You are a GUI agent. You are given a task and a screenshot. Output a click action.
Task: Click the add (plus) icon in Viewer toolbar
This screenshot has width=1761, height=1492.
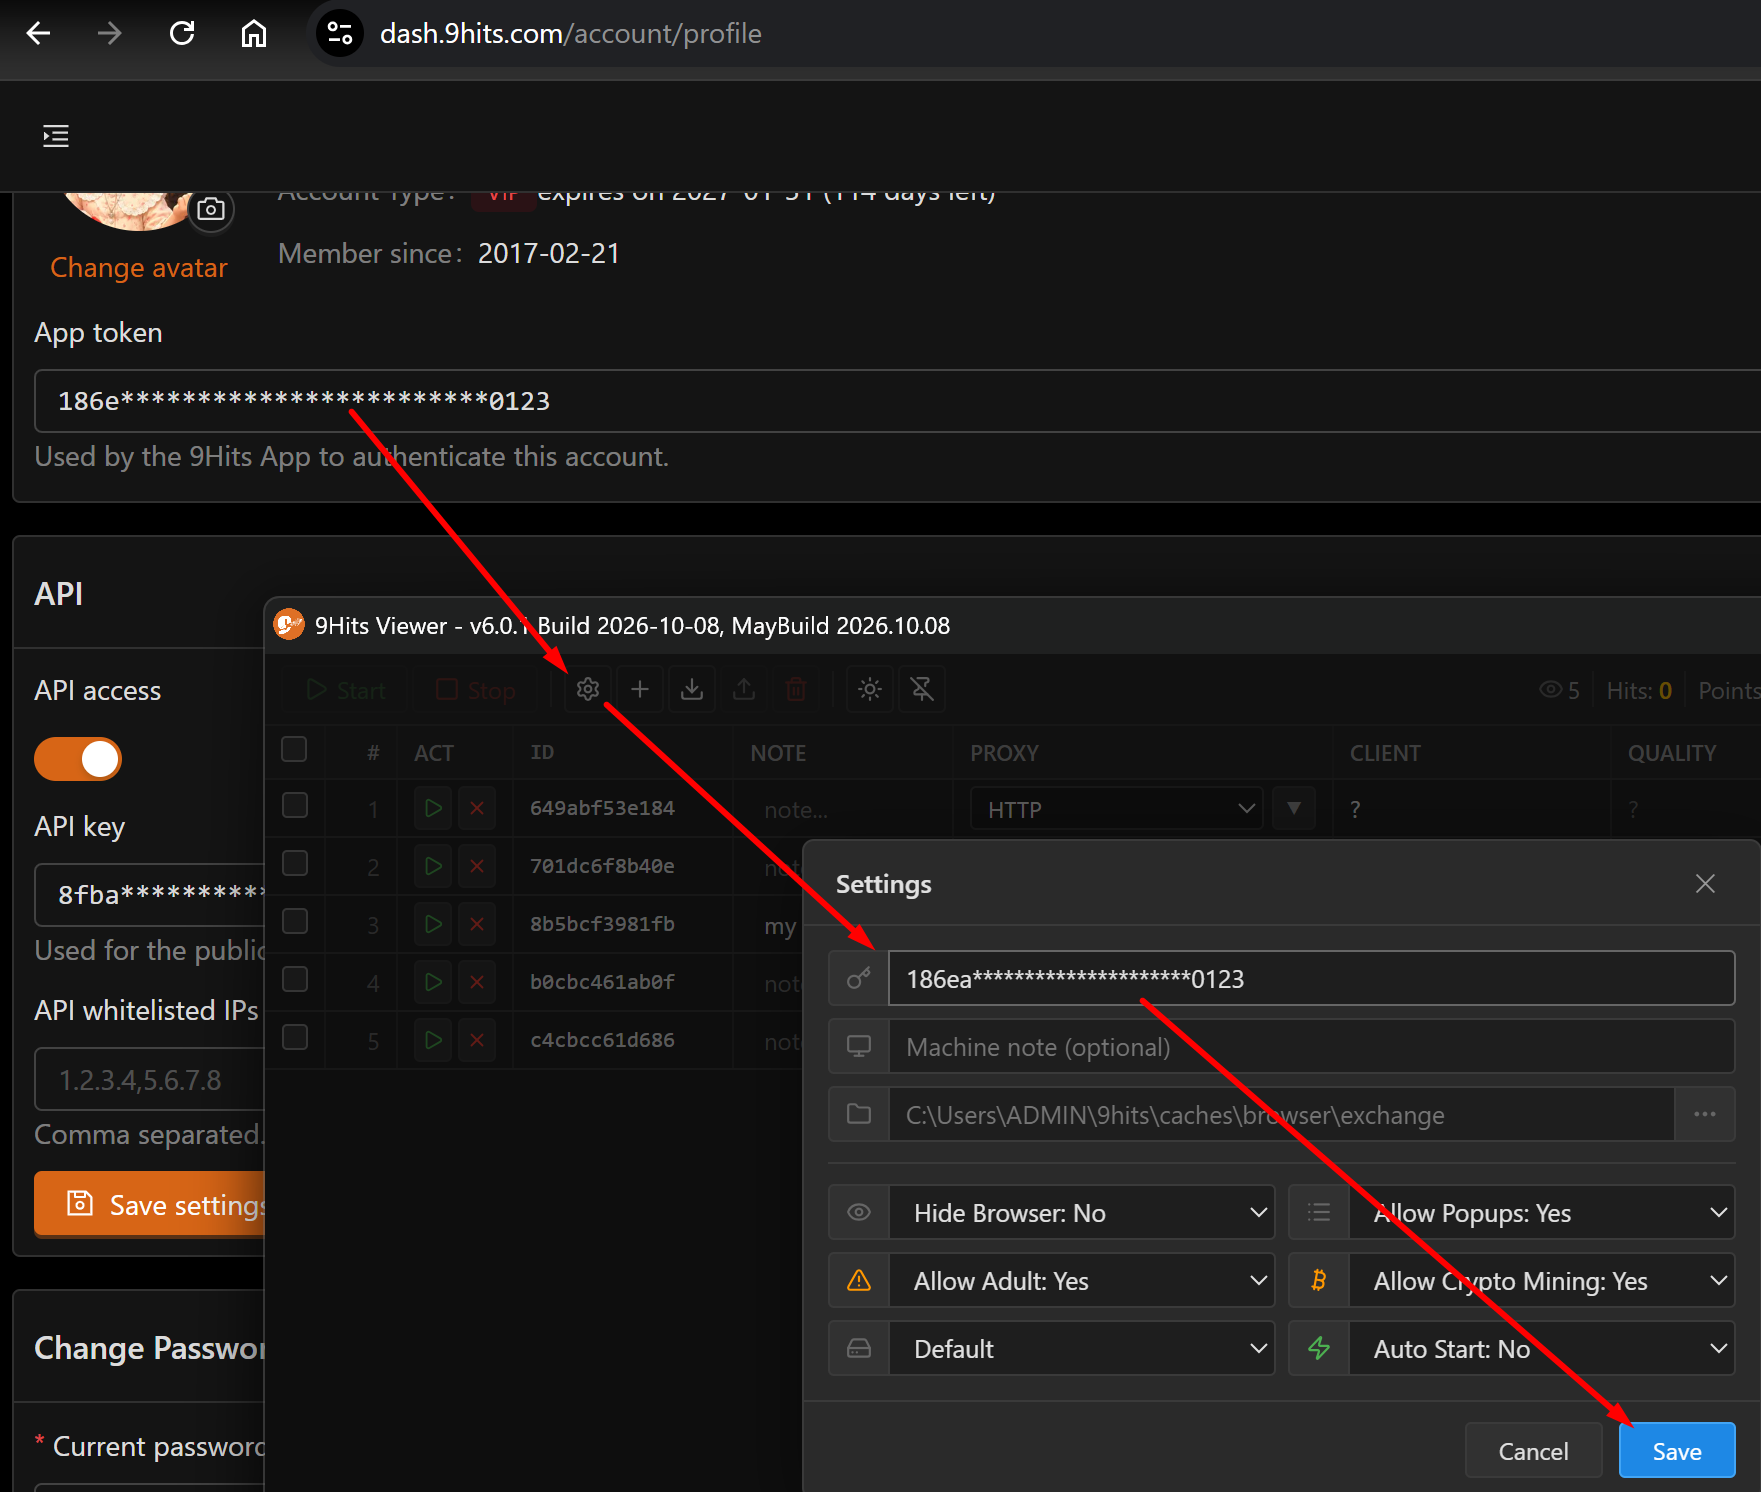click(640, 689)
